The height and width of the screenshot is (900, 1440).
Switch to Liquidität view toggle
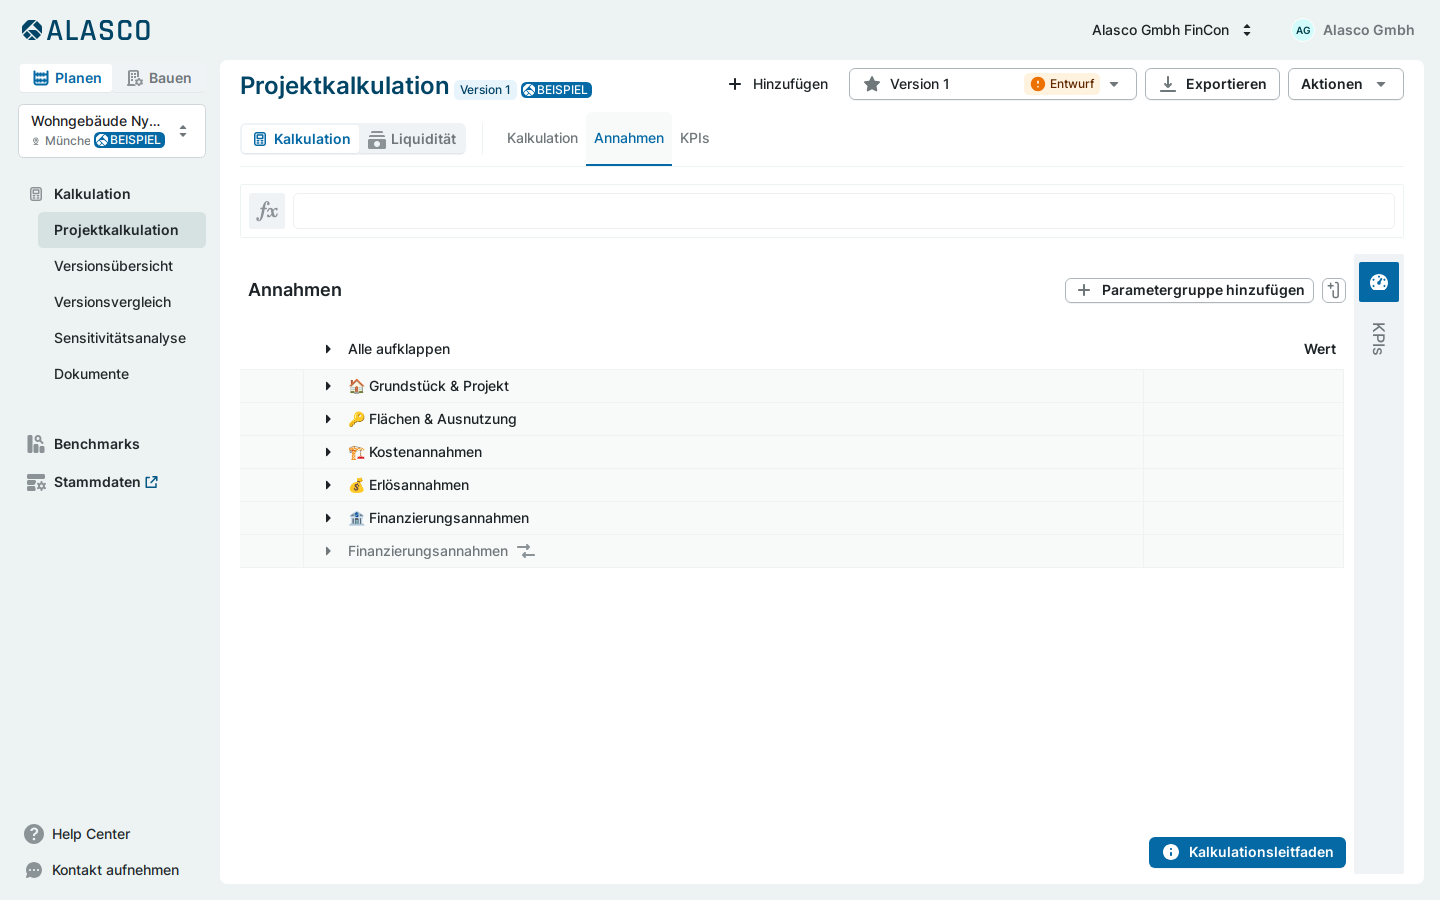coord(412,139)
